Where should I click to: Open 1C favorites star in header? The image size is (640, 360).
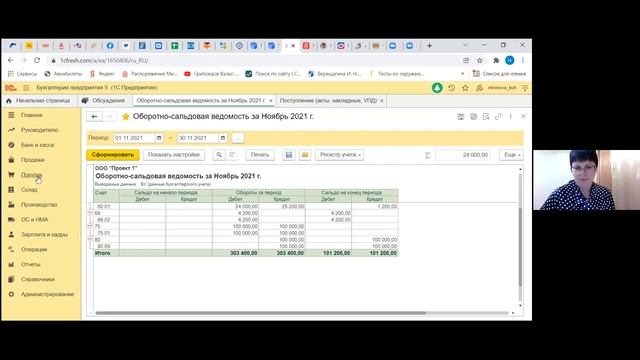pyautogui.click(x=465, y=88)
